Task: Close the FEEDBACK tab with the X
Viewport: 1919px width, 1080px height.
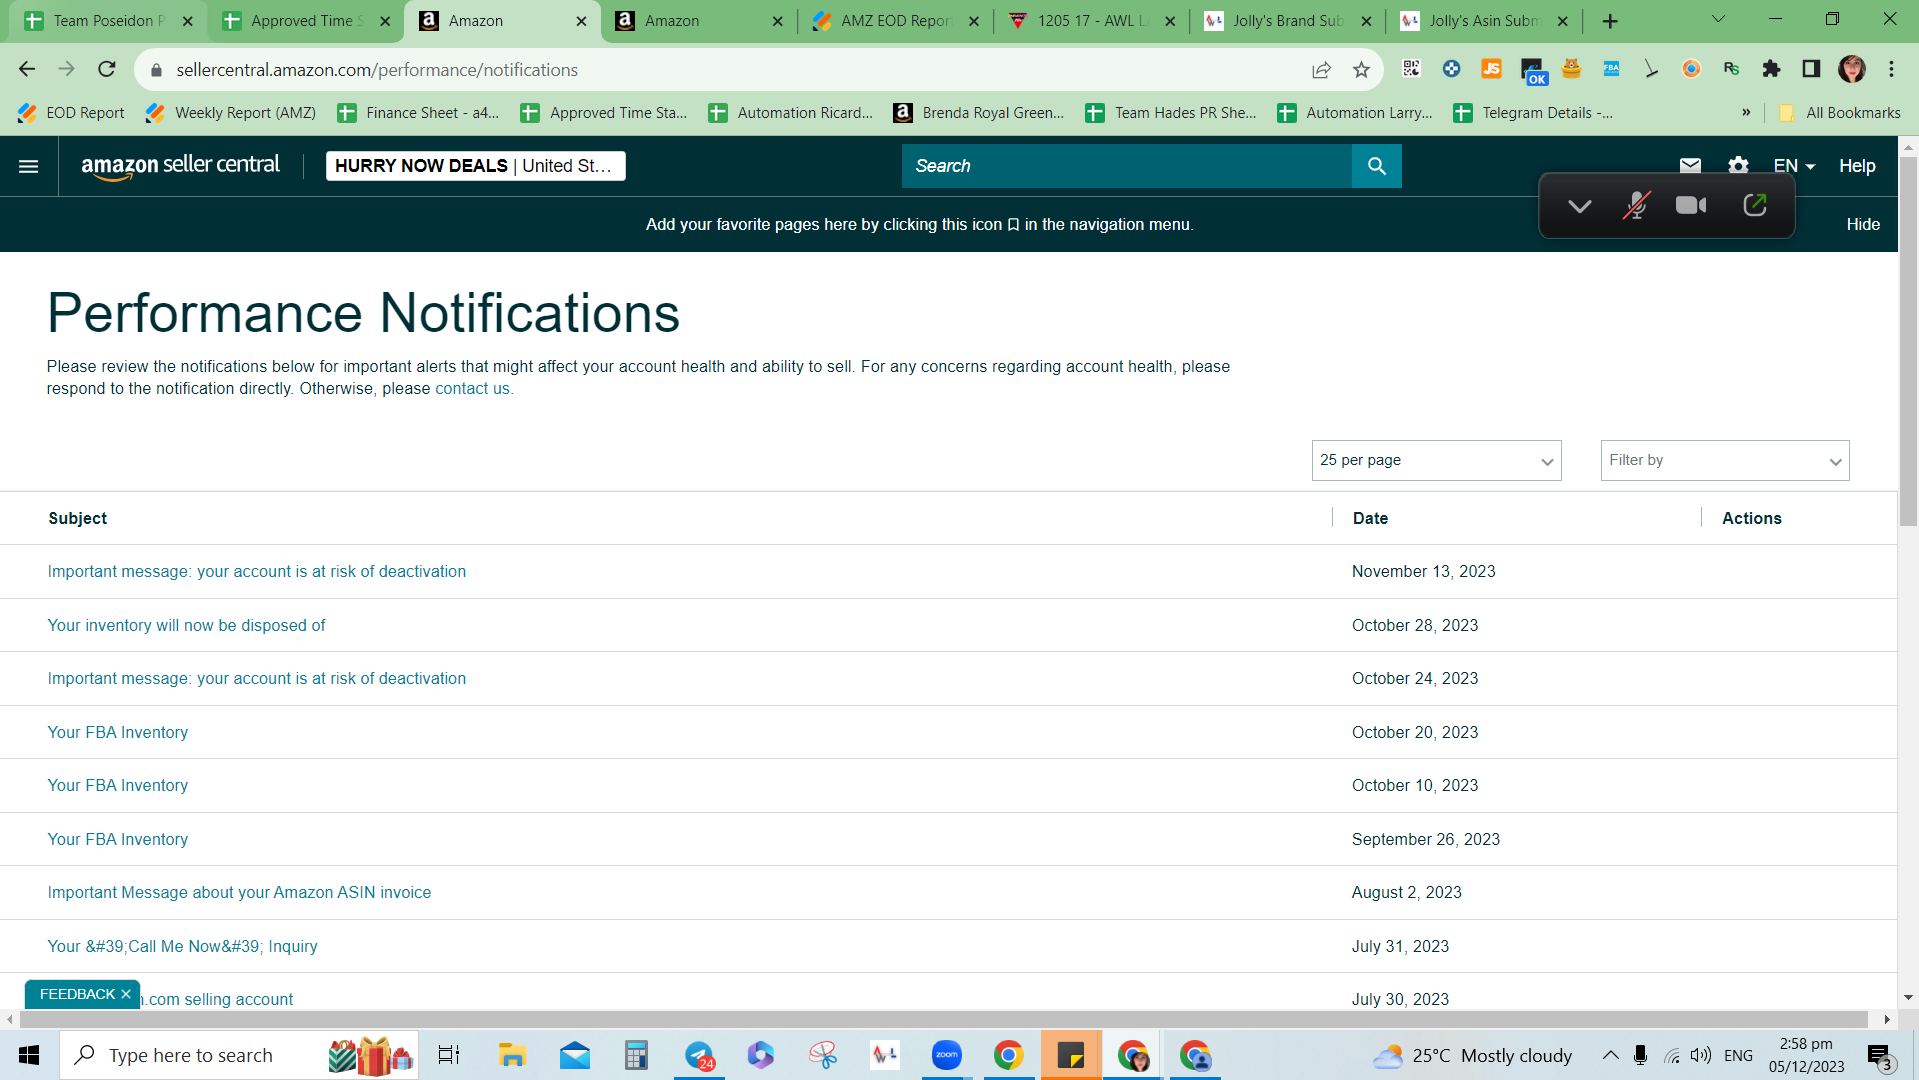Action: 126,994
